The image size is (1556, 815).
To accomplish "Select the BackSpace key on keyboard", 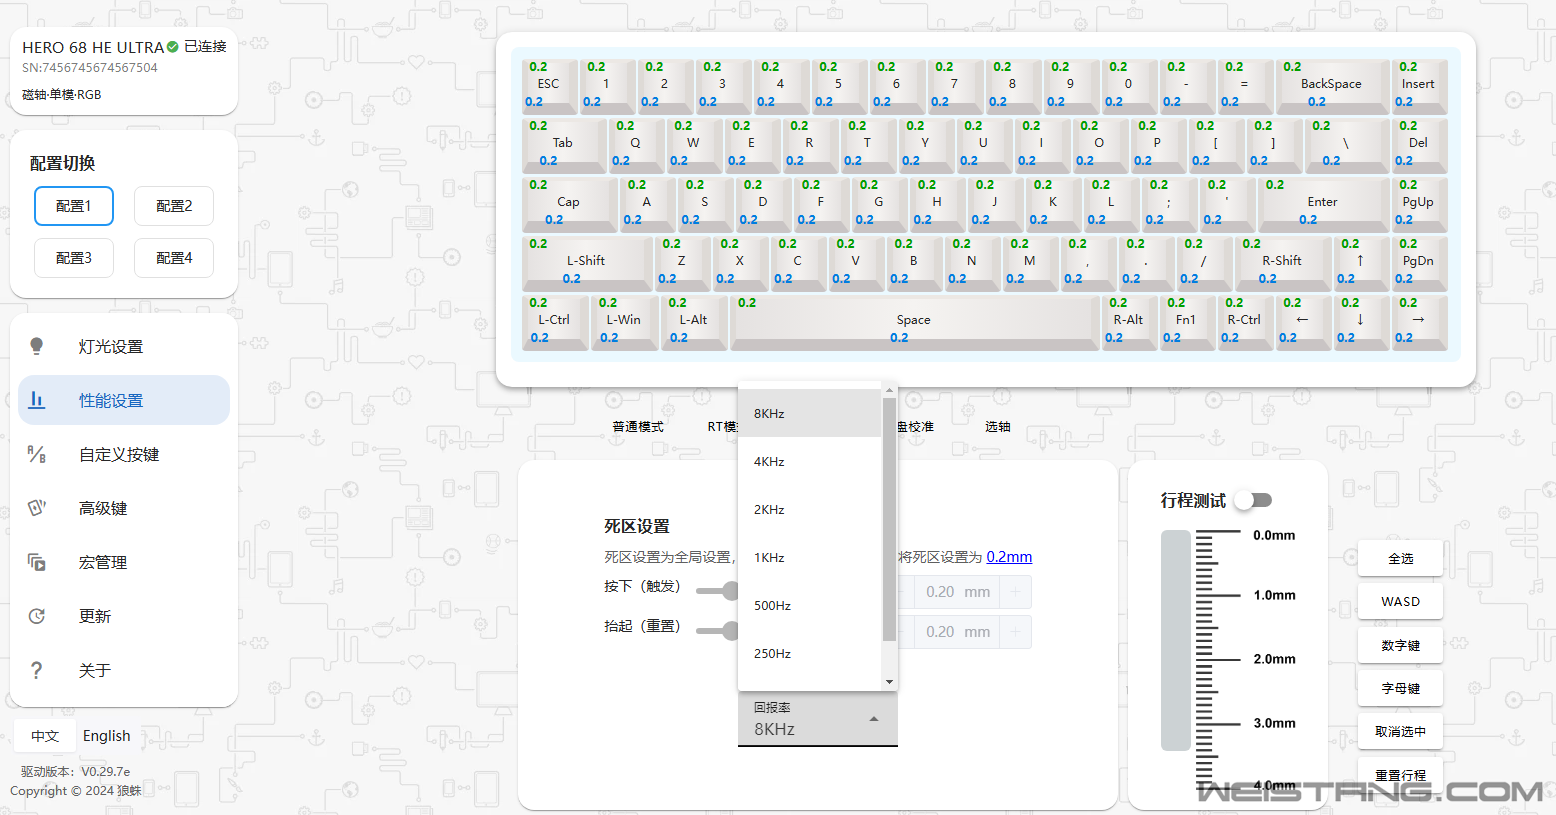I will coord(1332,85).
